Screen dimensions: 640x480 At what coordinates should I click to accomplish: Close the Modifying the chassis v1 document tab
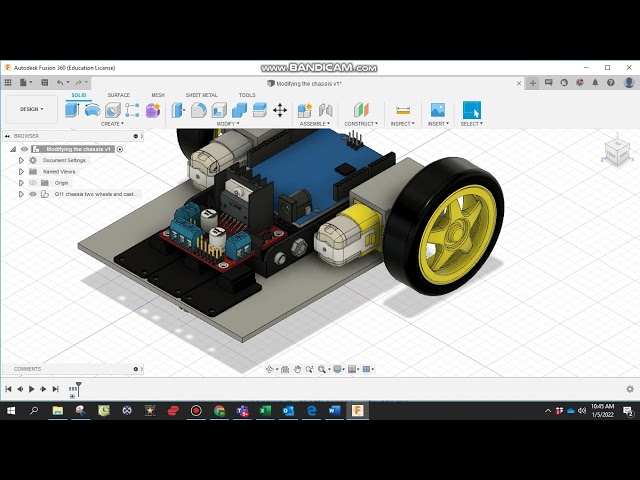coord(519,83)
